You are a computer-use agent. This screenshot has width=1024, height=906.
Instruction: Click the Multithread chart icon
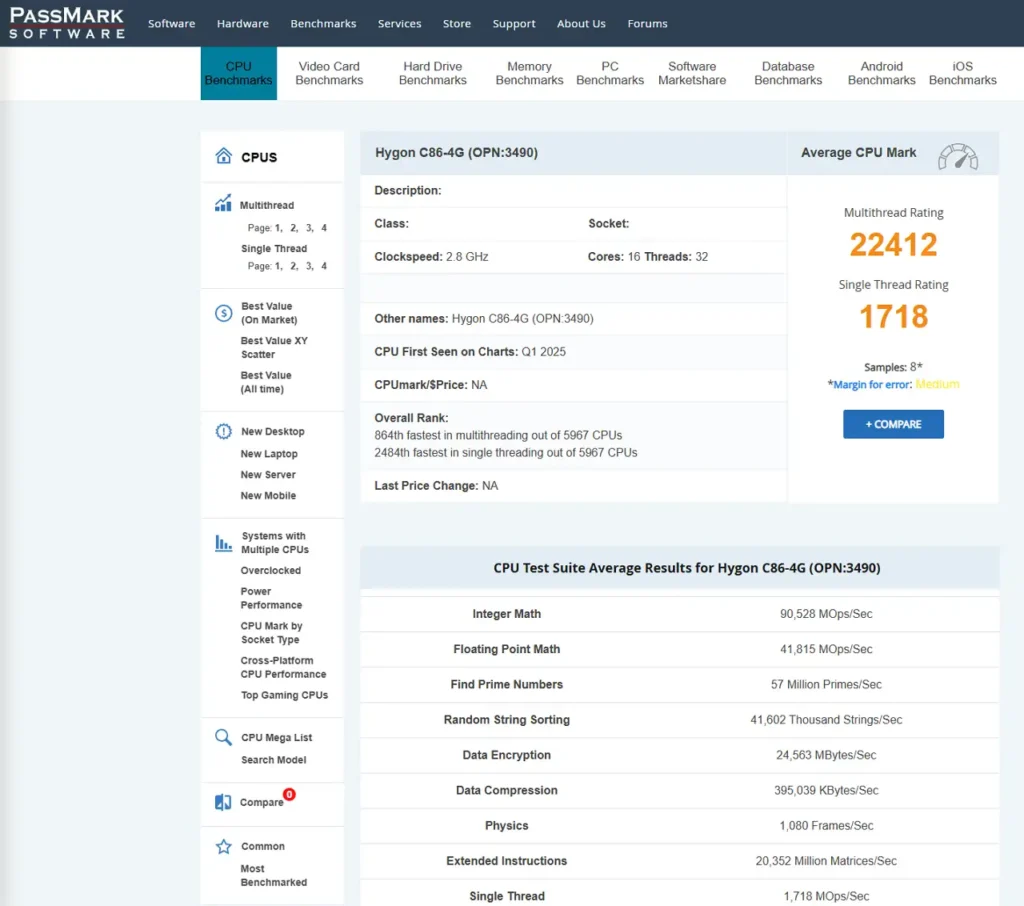click(x=223, y=203)
